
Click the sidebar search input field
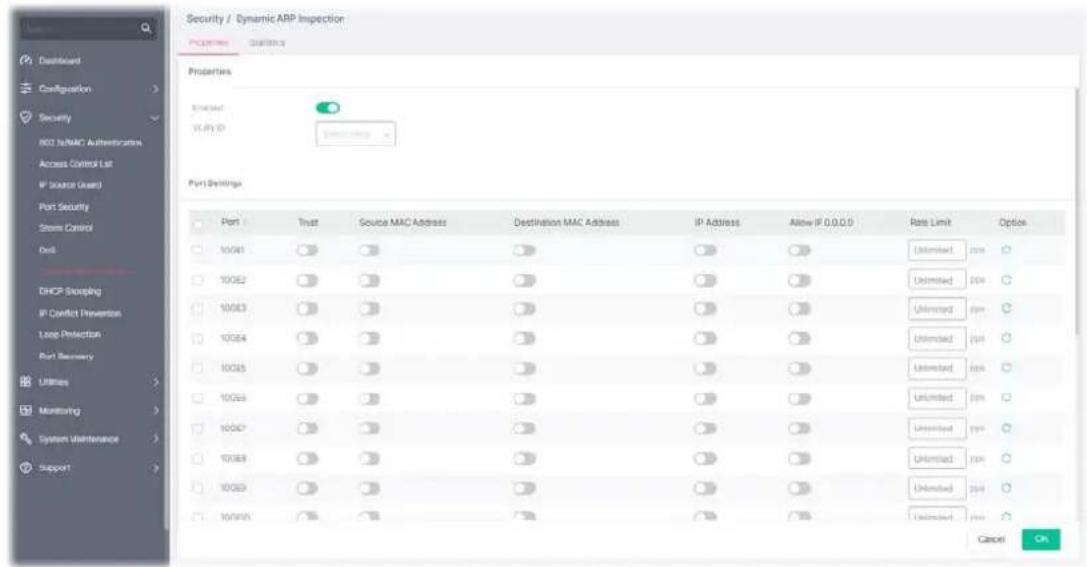[x=79, y=28]
